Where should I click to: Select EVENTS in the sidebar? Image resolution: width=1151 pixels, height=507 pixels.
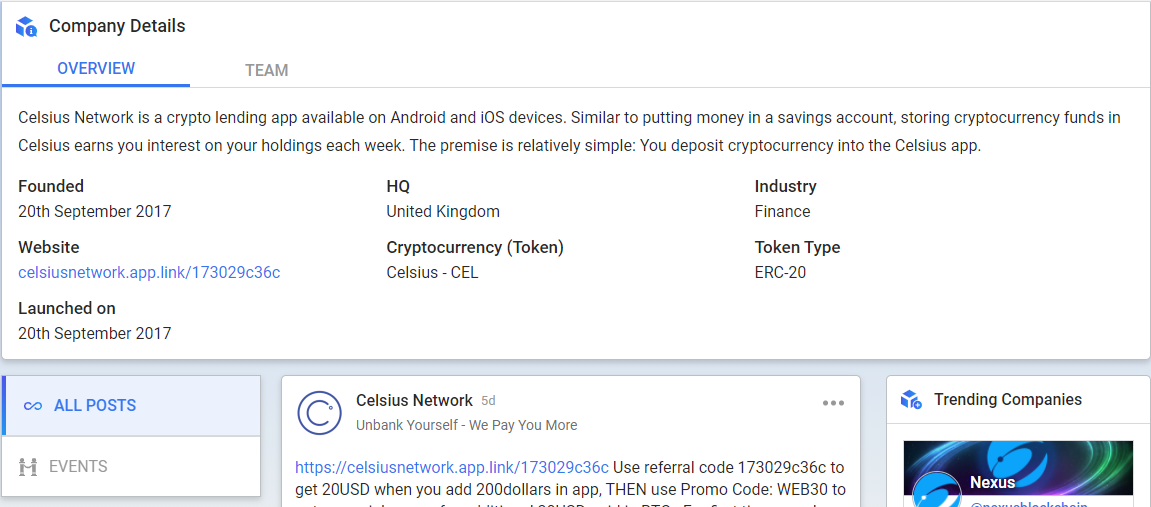tap(132, 466)
